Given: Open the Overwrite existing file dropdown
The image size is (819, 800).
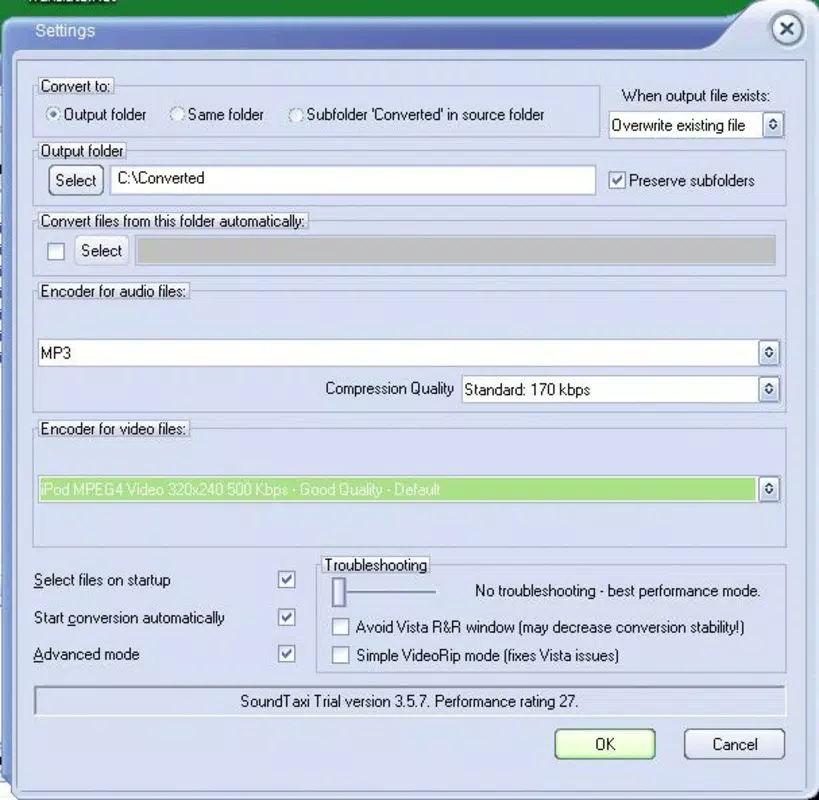Looking at the screenshot, I should pyautogui.click(x=696, y=125).
